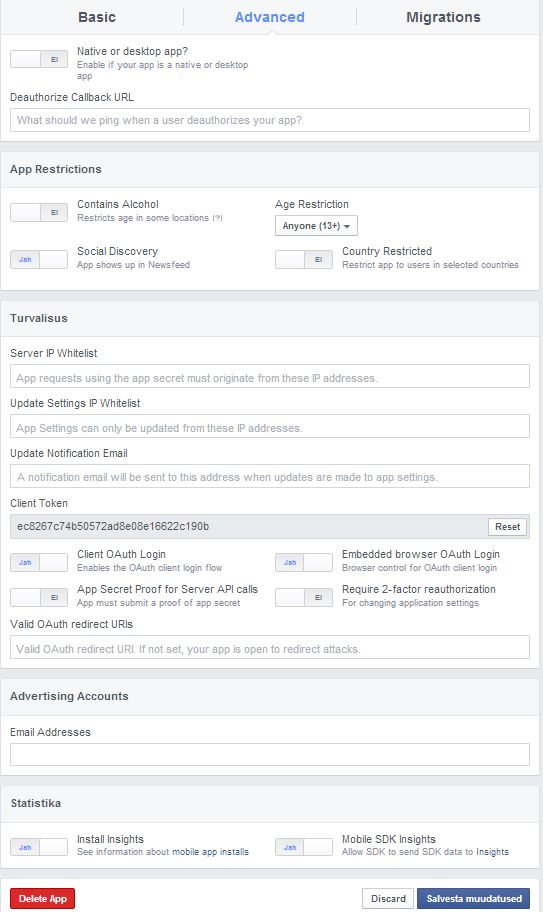The height and width of the screenshot is (912, 543).
Task: Click the Delete App button
Action: (42, 899)
